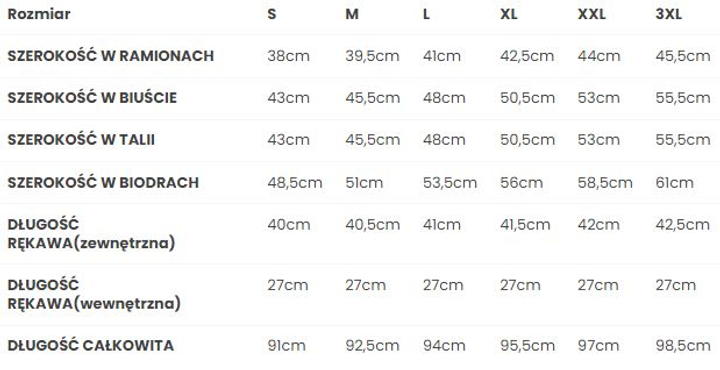Screen dimensions: 720x370
Task: Select the XL size column header
Action: click(509, 14)
